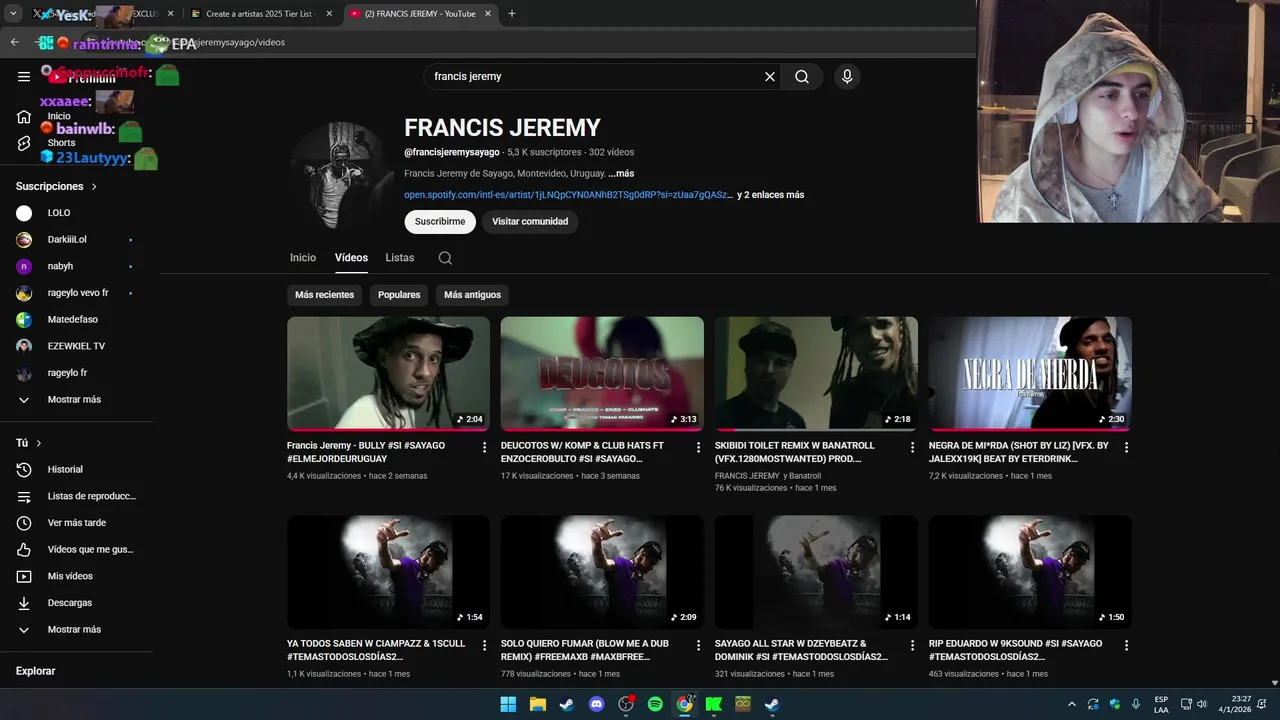Open the Suscripciones section chevron
1280x720 pixels.
[x=95, y=187]
